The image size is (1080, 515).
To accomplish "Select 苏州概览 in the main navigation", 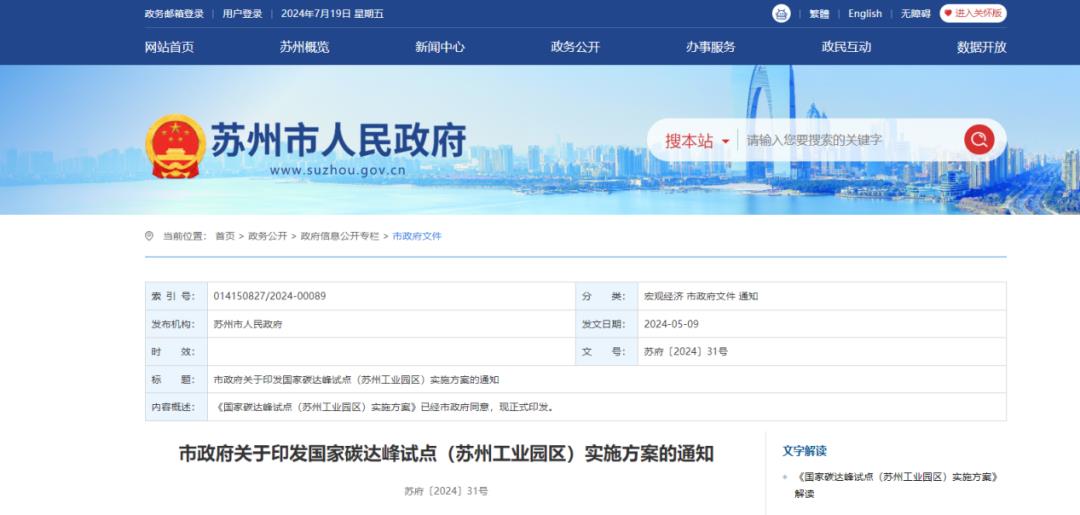I will [x=304, y=47].
